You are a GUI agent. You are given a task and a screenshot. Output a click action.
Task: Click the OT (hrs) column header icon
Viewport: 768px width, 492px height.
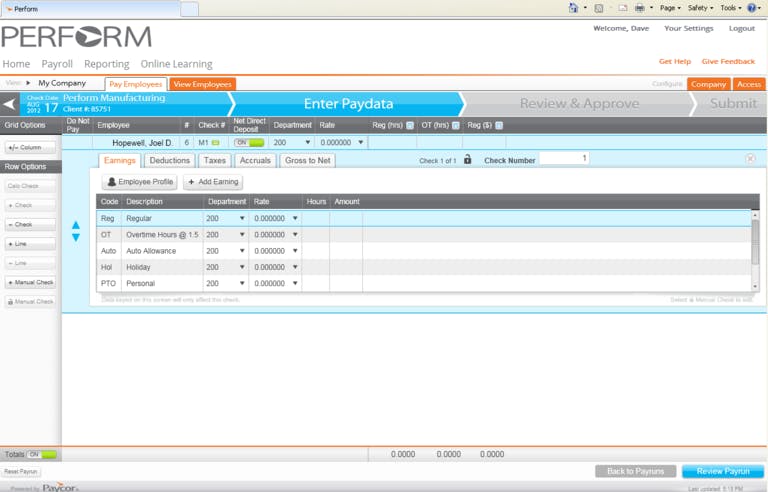456,125
